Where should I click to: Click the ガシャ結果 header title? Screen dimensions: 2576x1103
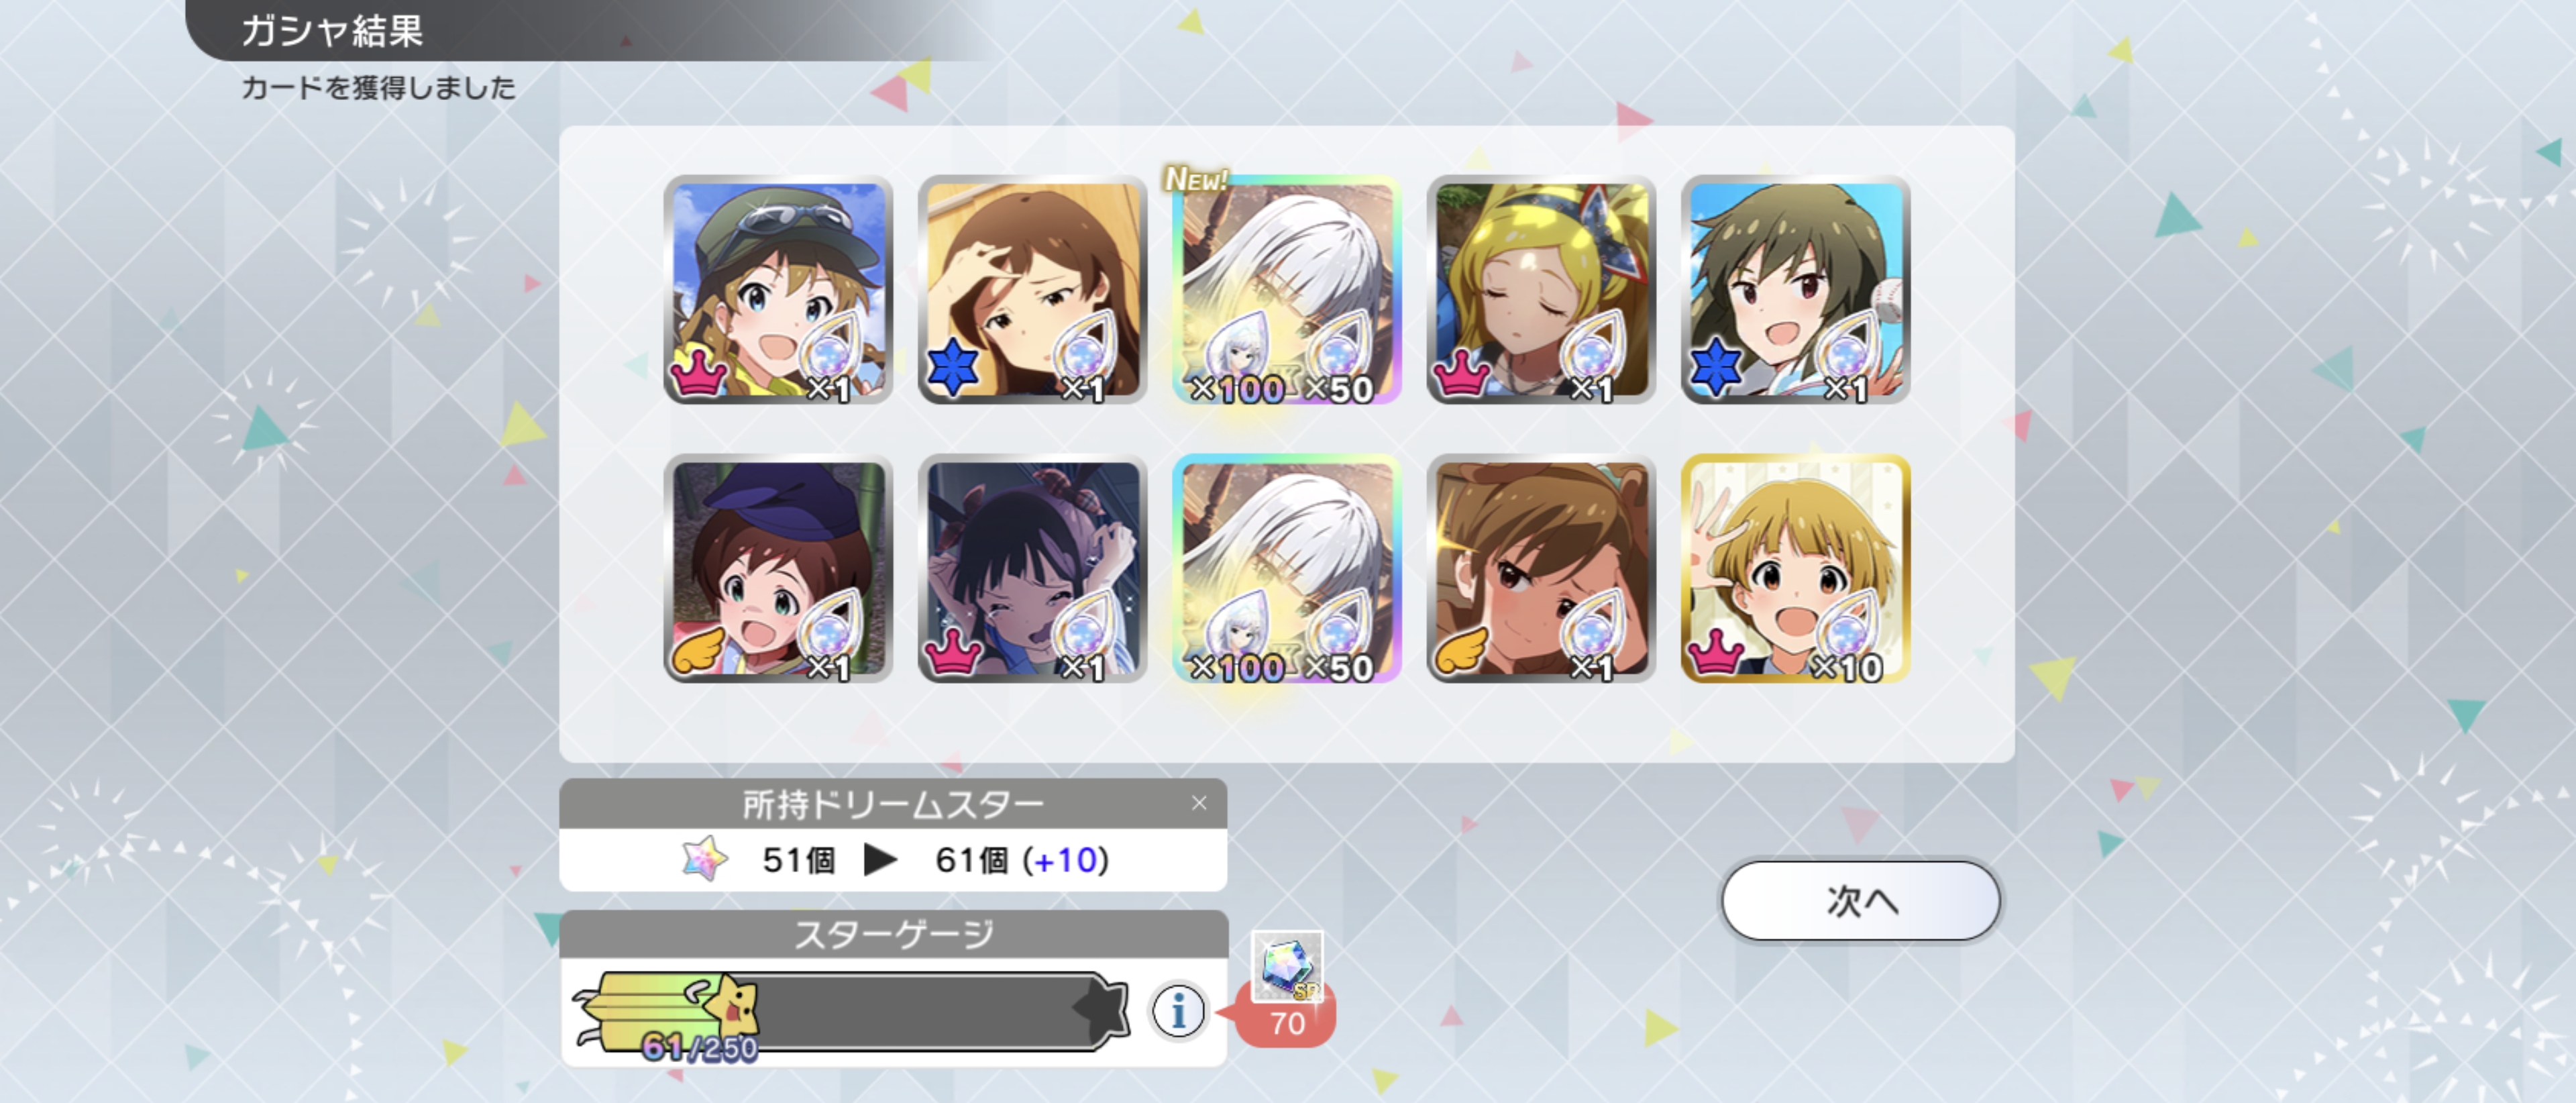(x=333, y=31)
